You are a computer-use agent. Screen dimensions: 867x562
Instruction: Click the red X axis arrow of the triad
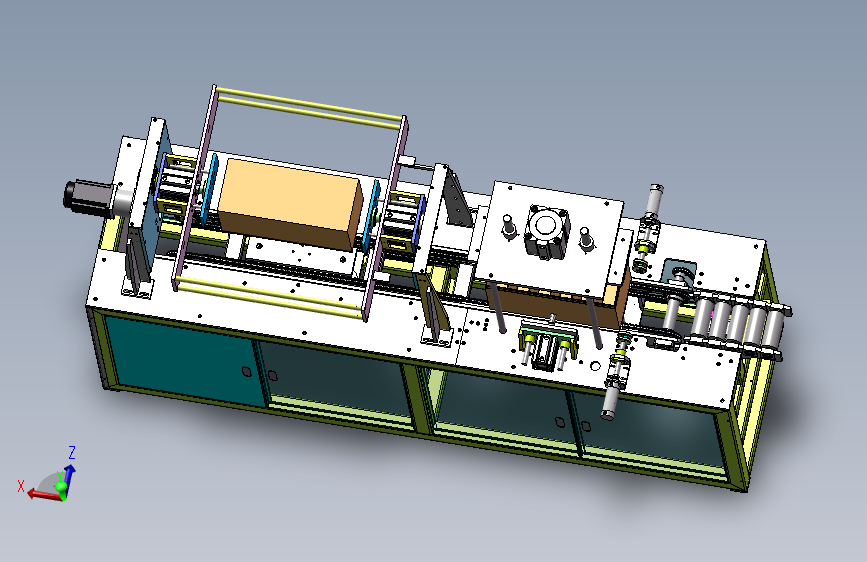[x=43, y=495]
